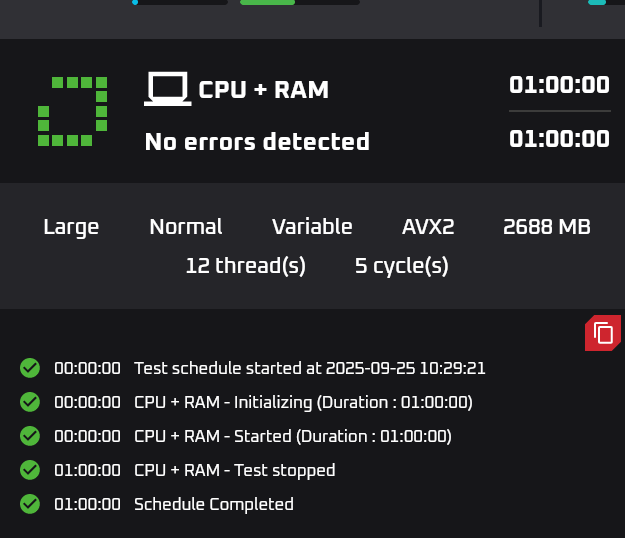Click the green progress bar at top

pyautogui.click(x=267, y=2)
